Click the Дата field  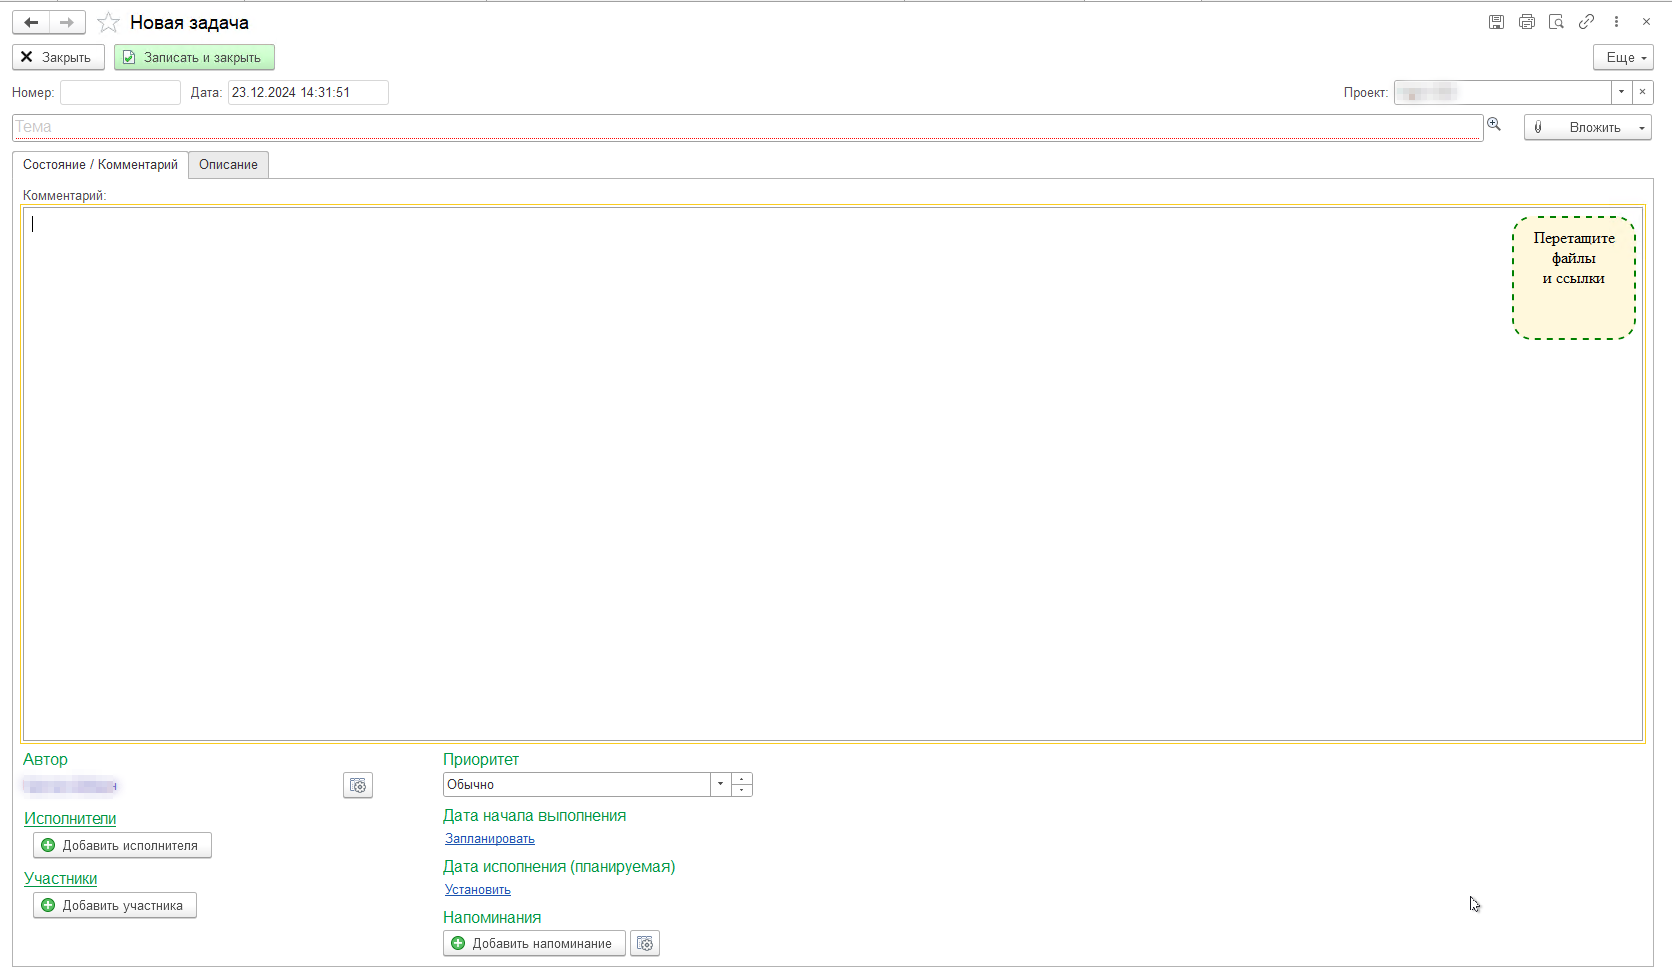308,92
